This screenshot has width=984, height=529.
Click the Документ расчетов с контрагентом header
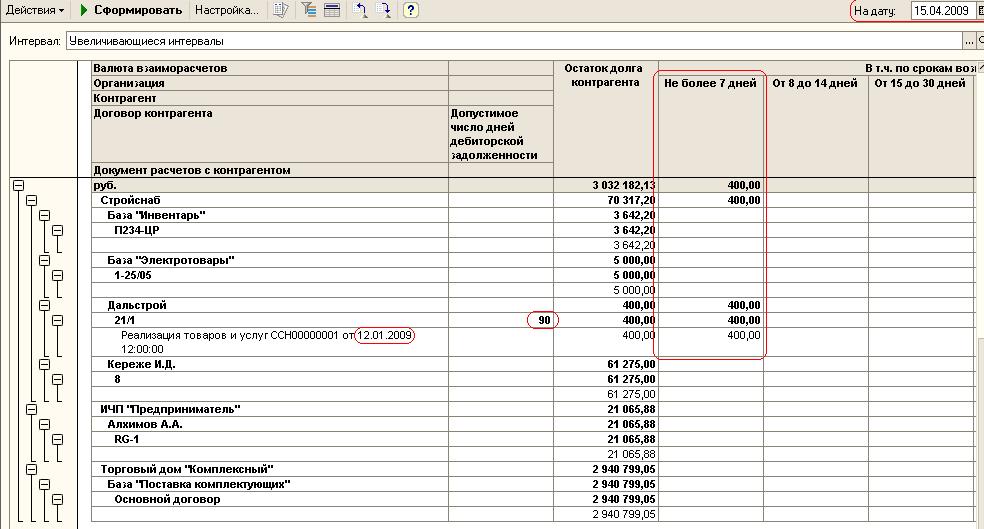[270, 170]
